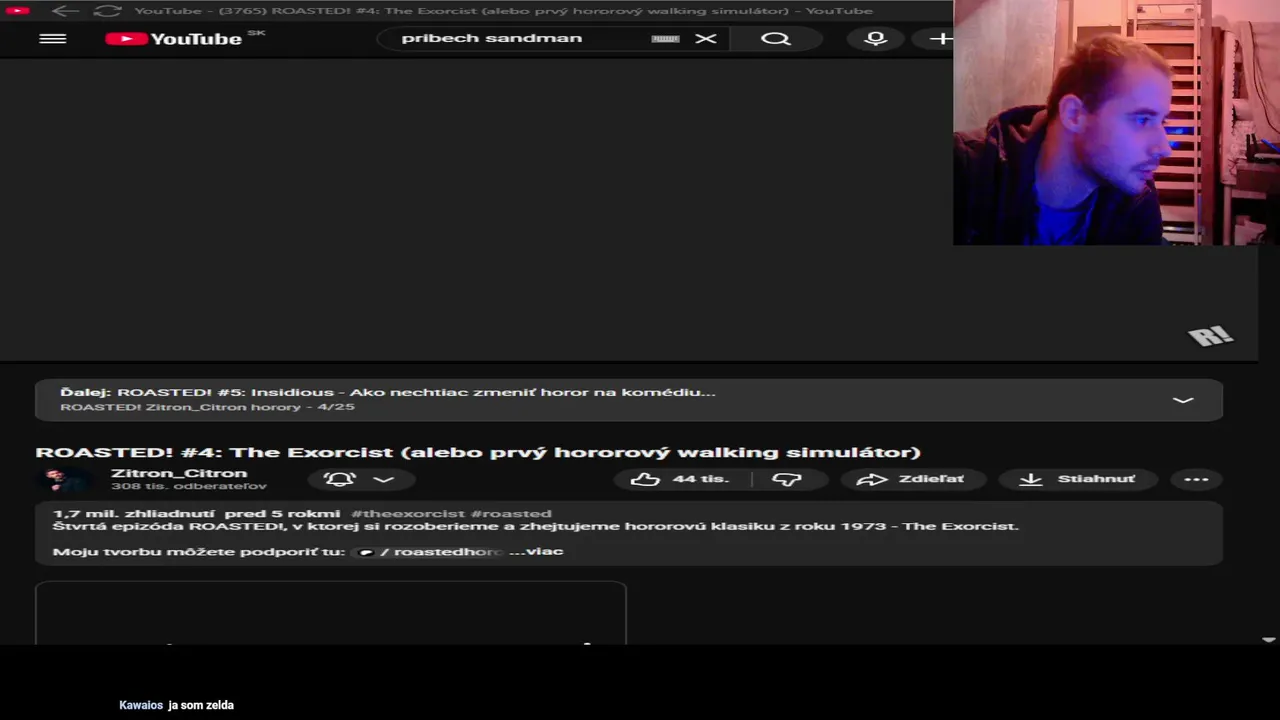Click the Zdieľať share button
1280x720 pixels.
click(x=912, y=479)
